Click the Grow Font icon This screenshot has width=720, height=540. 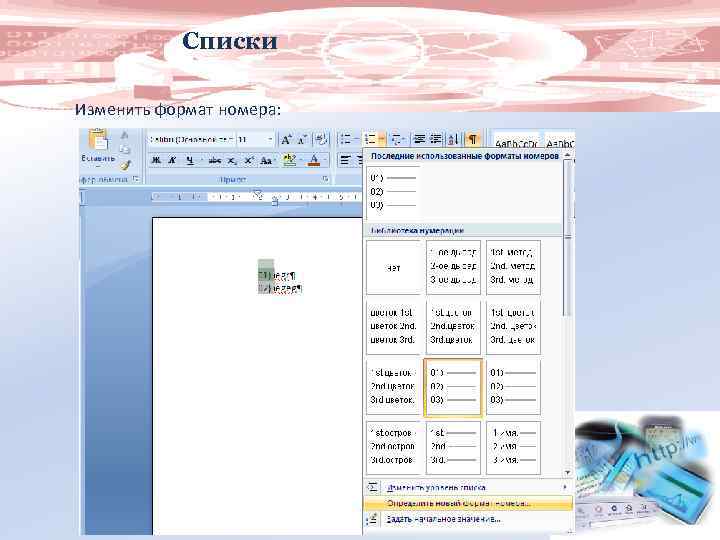coord(287,140)
